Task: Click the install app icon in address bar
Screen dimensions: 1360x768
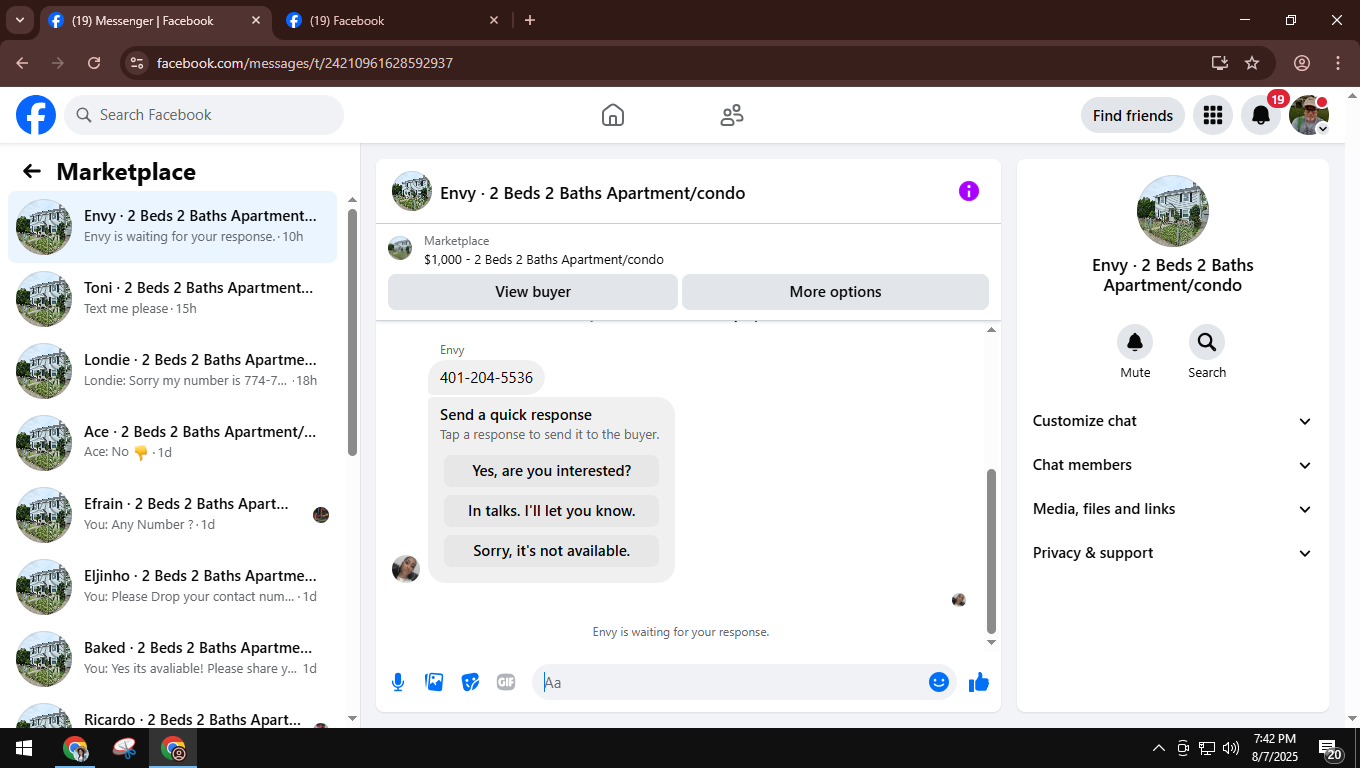Action: tap(1220, 63)
